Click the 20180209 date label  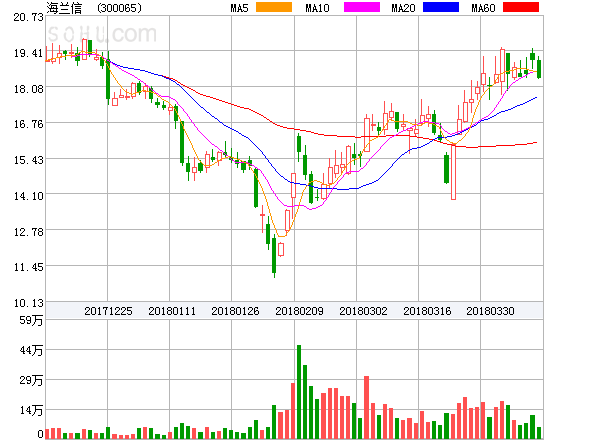click(299, 311)
